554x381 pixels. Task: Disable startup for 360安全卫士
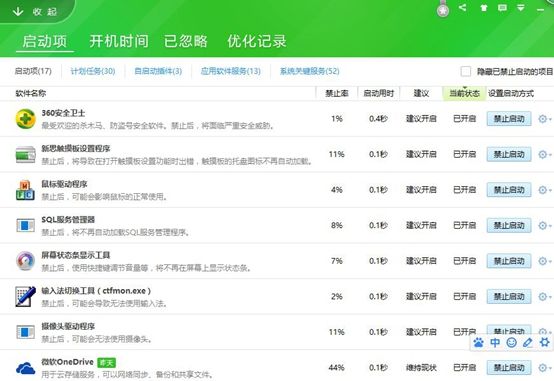[x=509, y=119]
